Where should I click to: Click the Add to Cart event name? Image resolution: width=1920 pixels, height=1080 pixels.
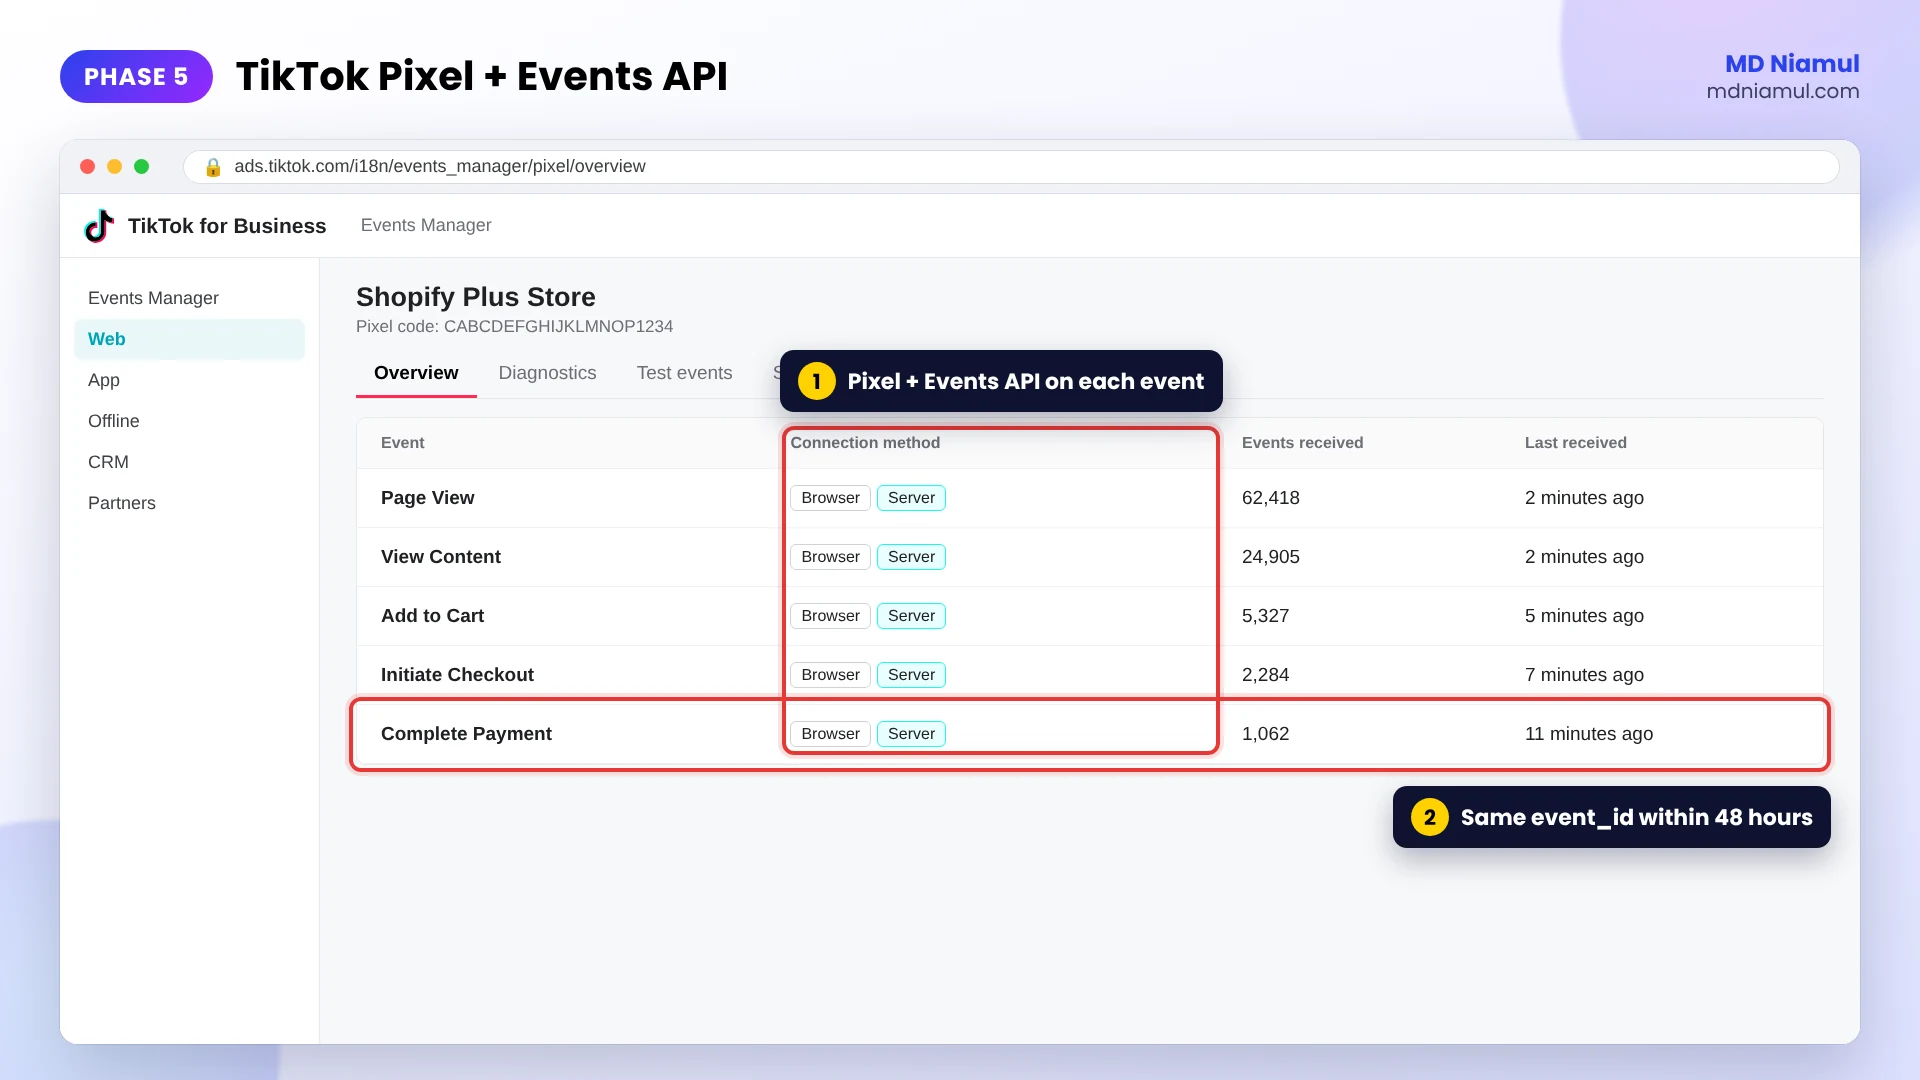[x=433, y=616]
